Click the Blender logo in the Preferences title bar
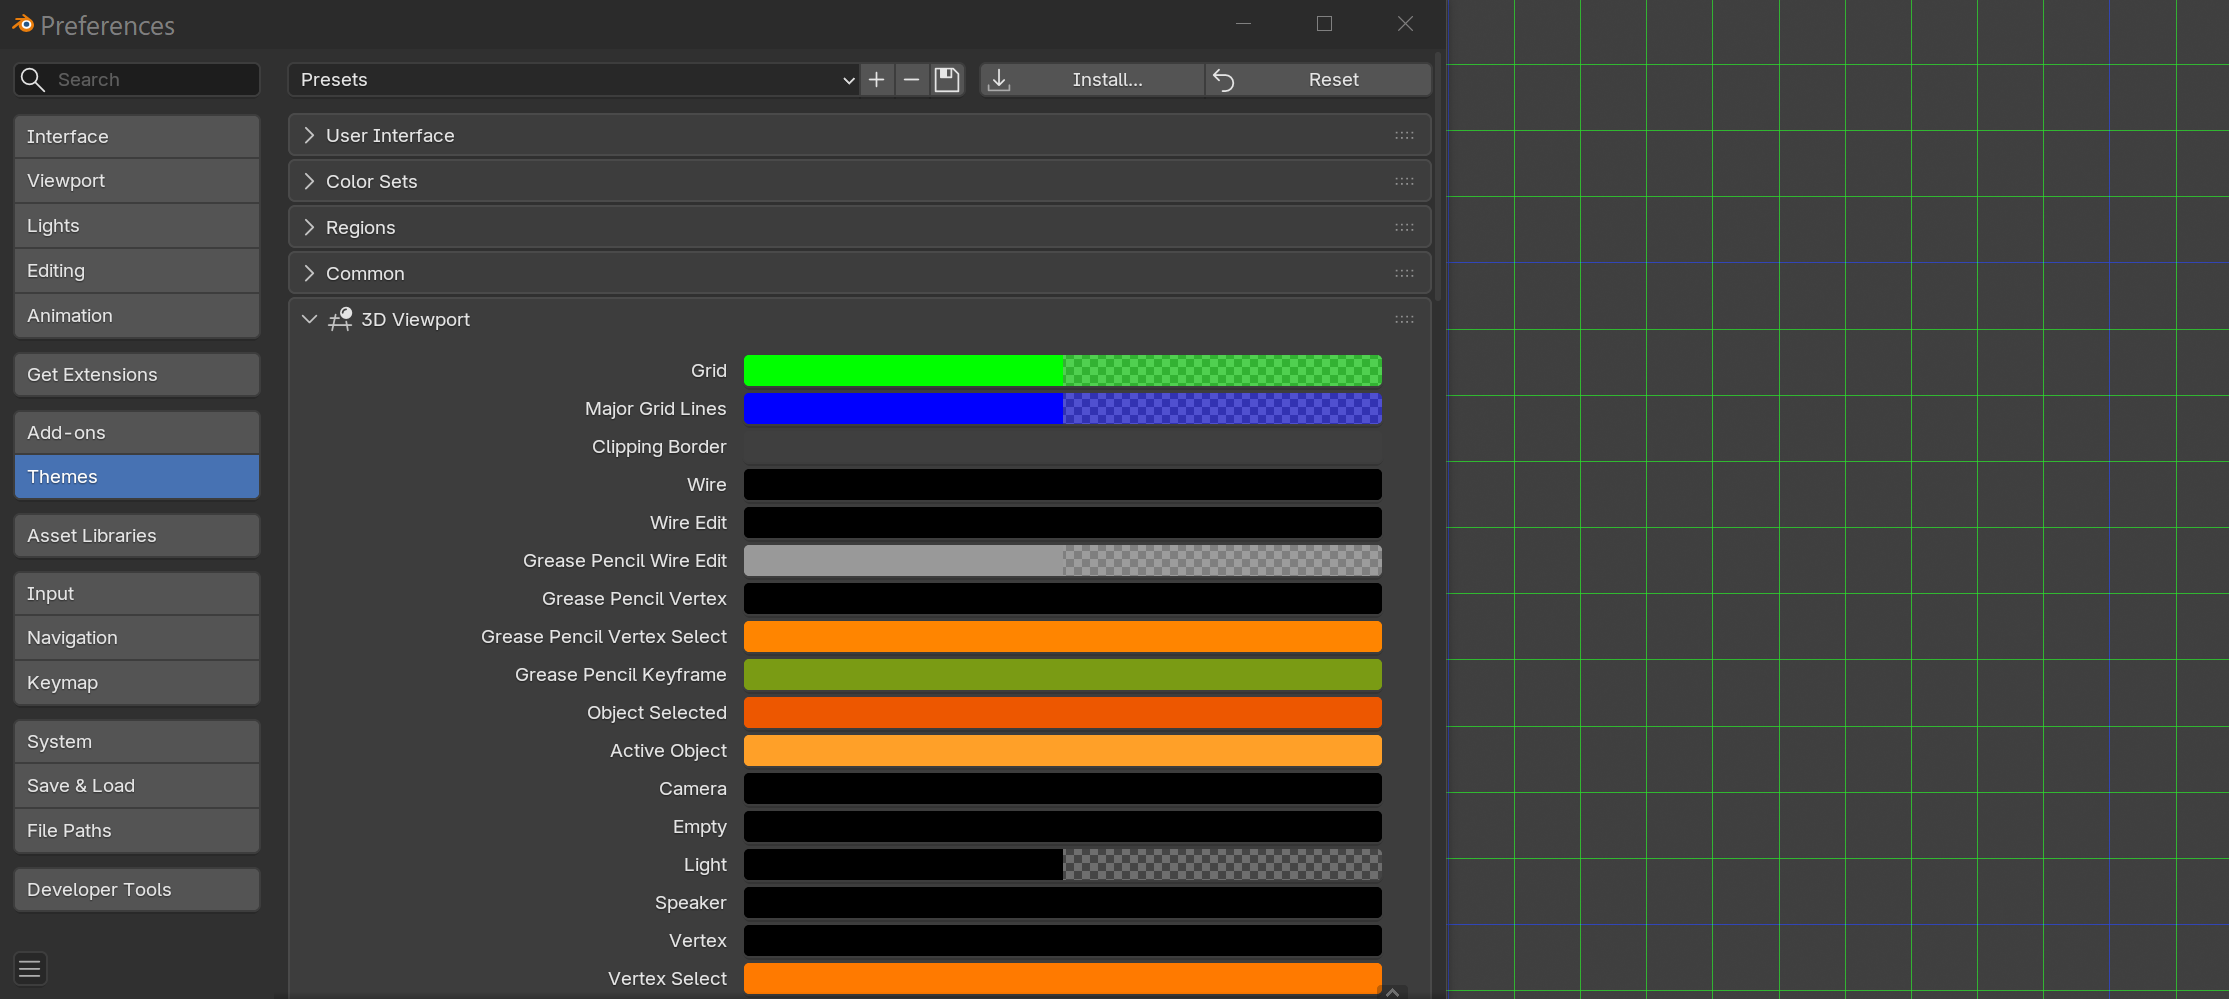This screenshot has height=999, width=2229. coord(23,24)
